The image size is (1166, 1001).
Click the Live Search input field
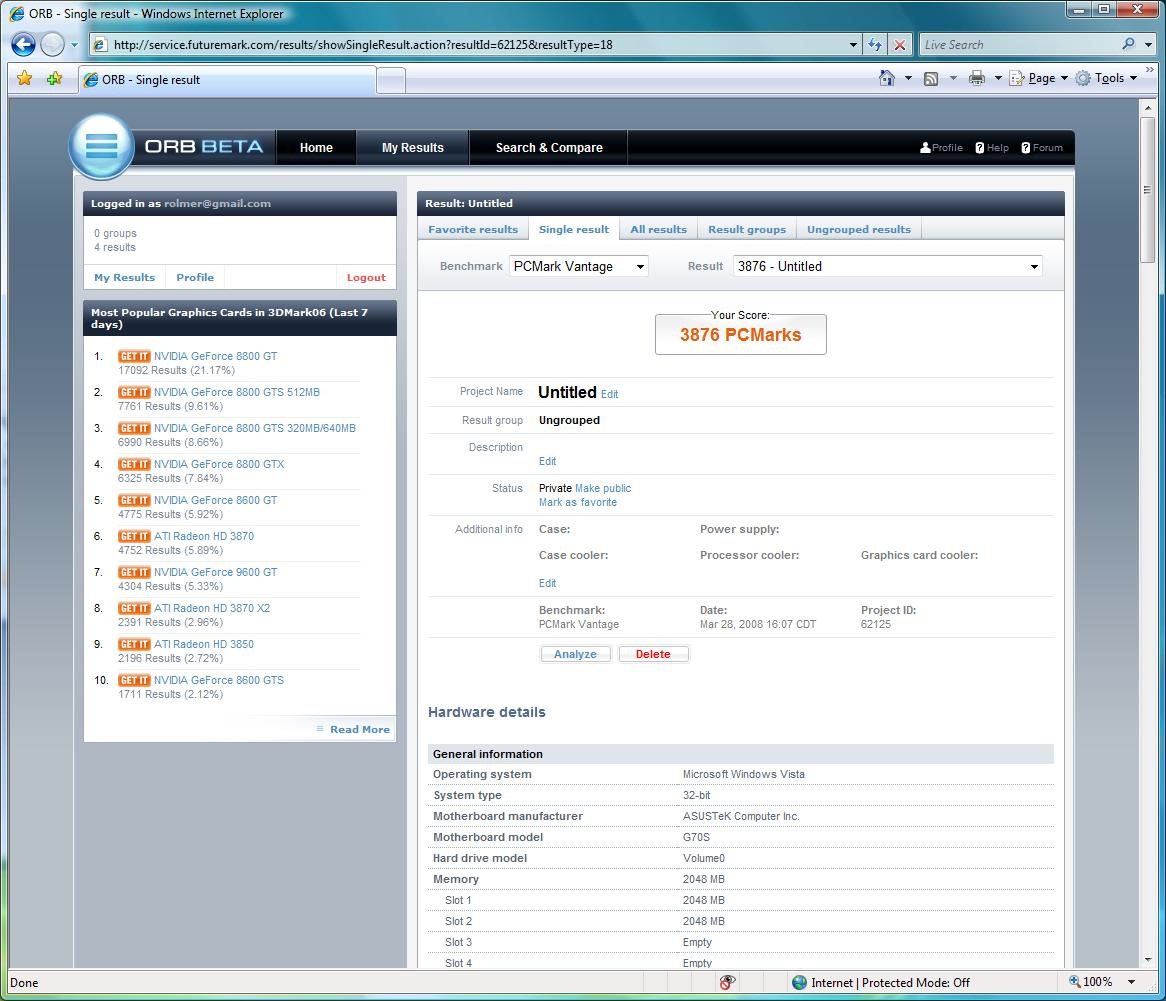pyautogui.click(x=1018, y=44)
